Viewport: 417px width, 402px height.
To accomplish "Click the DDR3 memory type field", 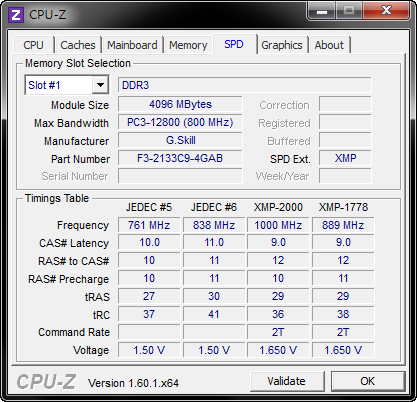I will point(245,85).
